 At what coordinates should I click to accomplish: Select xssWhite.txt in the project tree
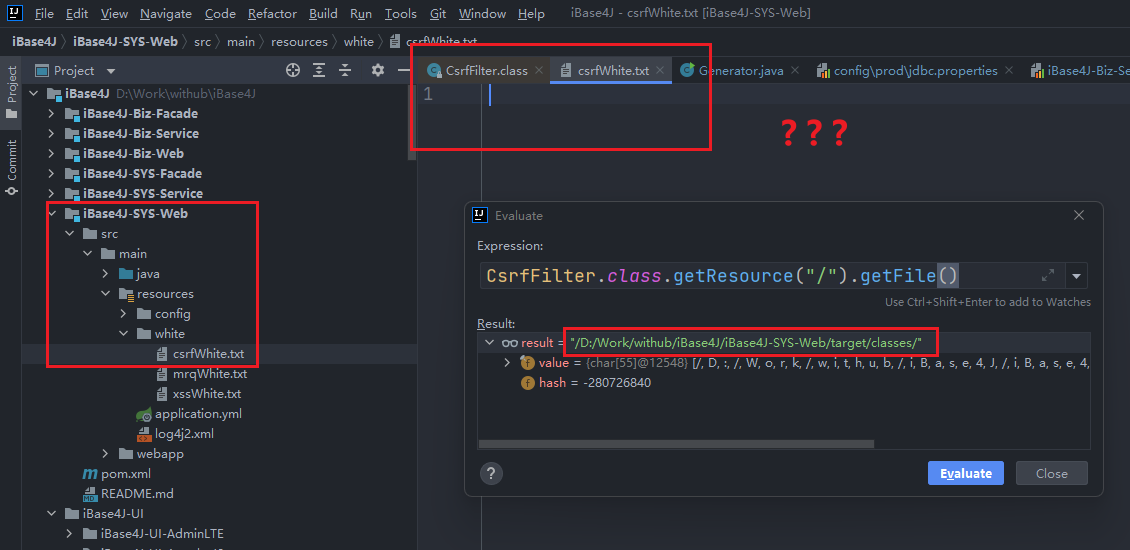207,394
